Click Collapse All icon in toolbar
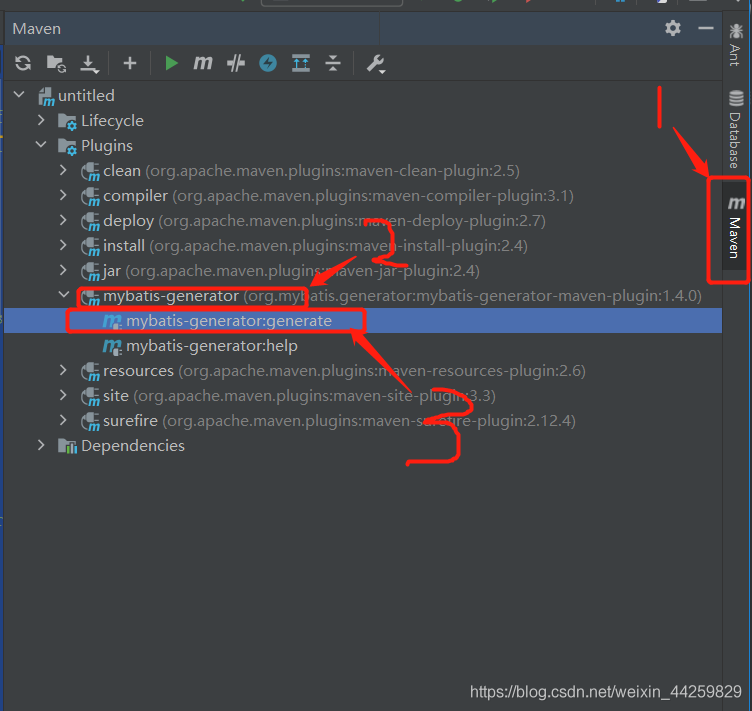The width and height of the screenshot is (752, 711). pyautogui.click(x=333, y=63)
